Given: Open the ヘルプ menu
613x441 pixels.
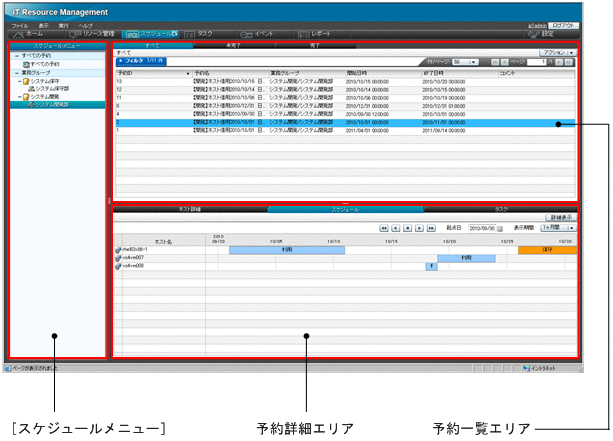Looking at the screenshot, I should coord(85,26).
